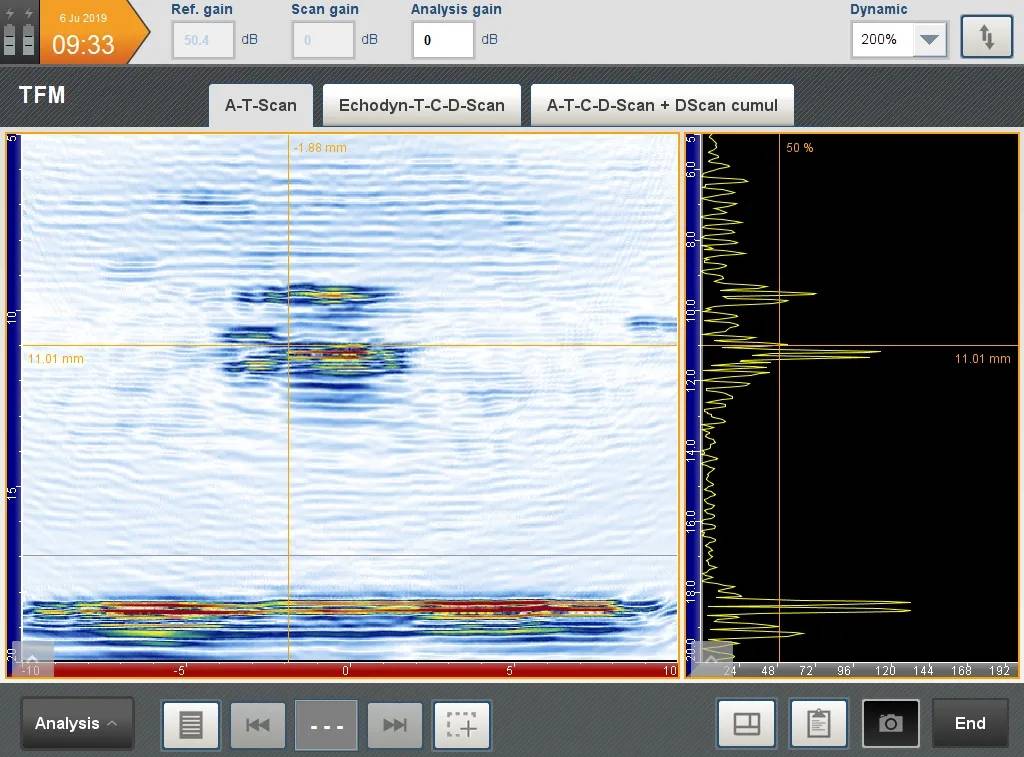Click the Analysis gain input field

click(442, 40)
